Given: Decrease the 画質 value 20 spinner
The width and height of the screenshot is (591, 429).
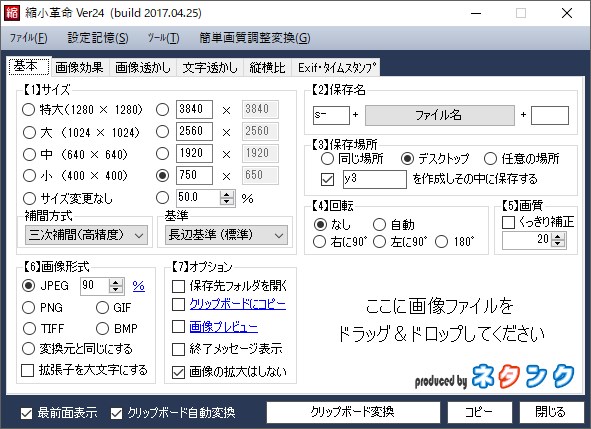Looking at the screenshot, I should pos(558,243).
